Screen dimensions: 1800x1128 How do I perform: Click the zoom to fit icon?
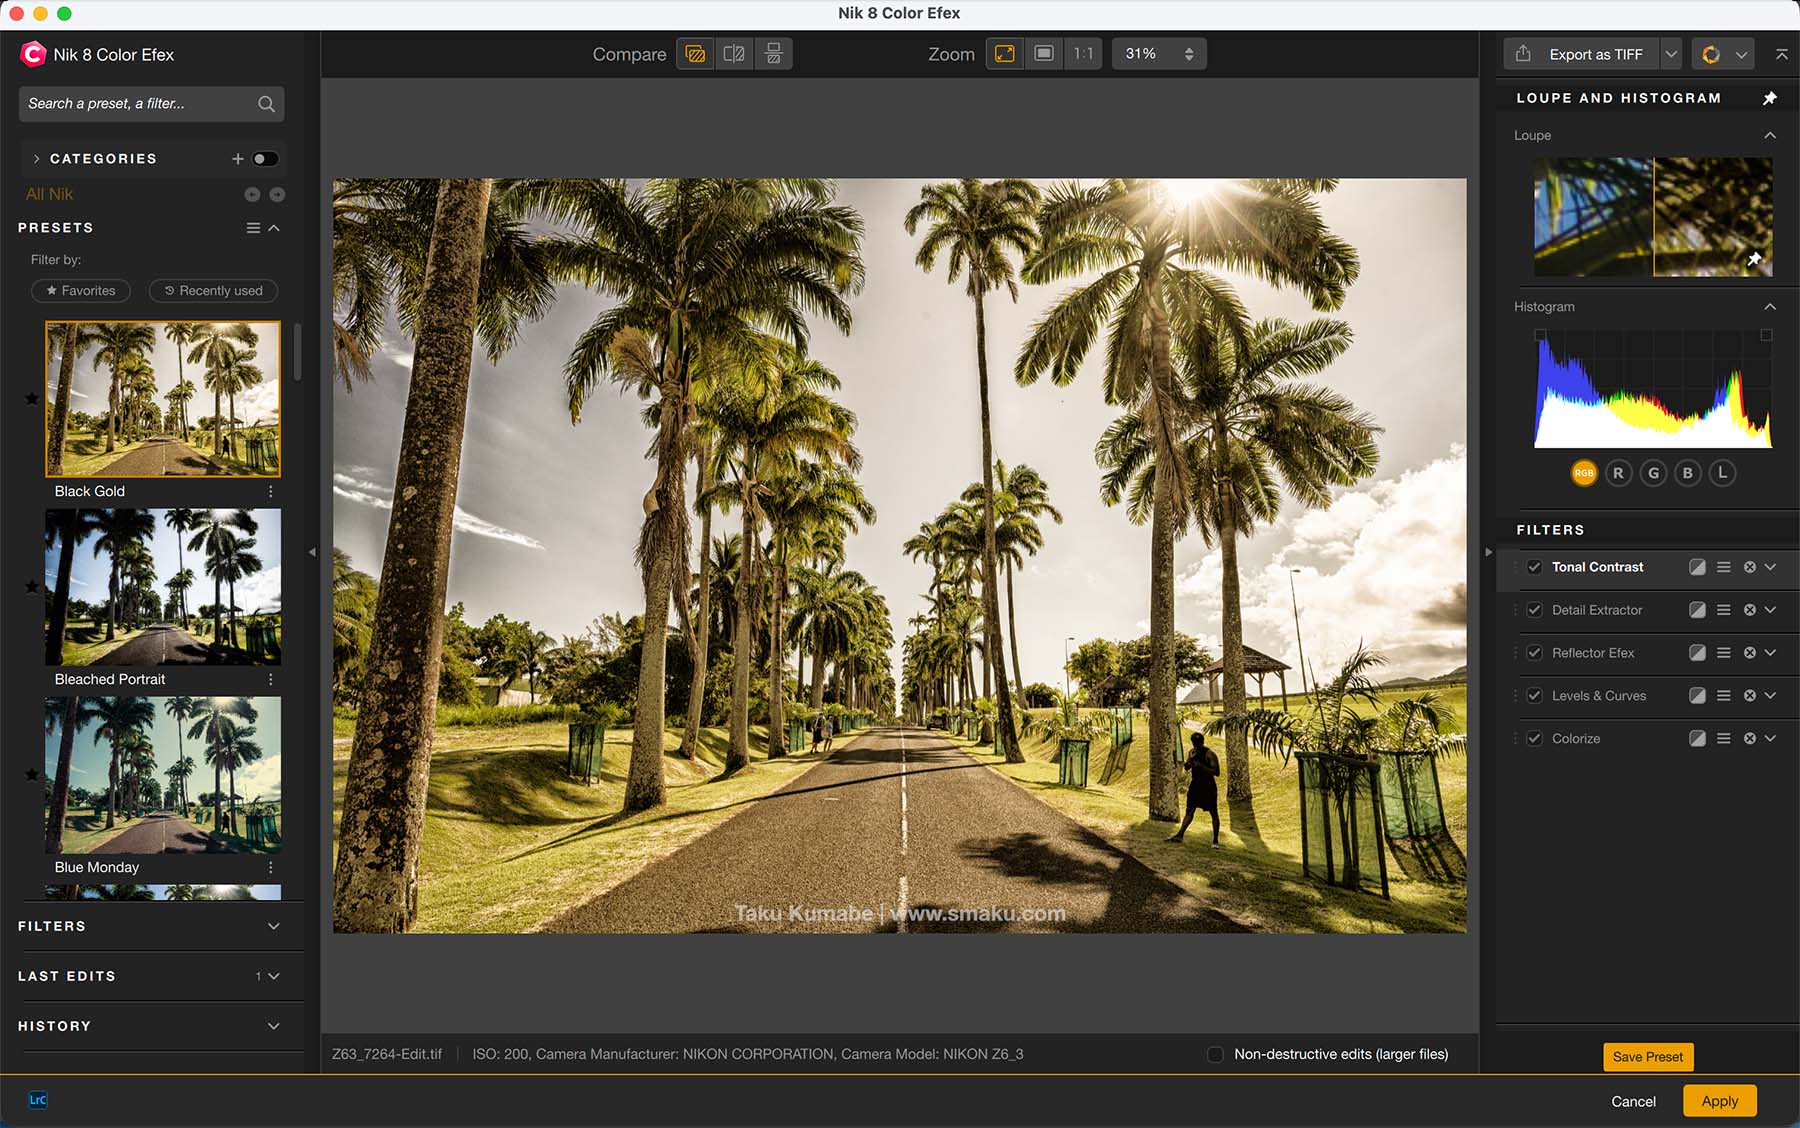[x=1004, y=54]
